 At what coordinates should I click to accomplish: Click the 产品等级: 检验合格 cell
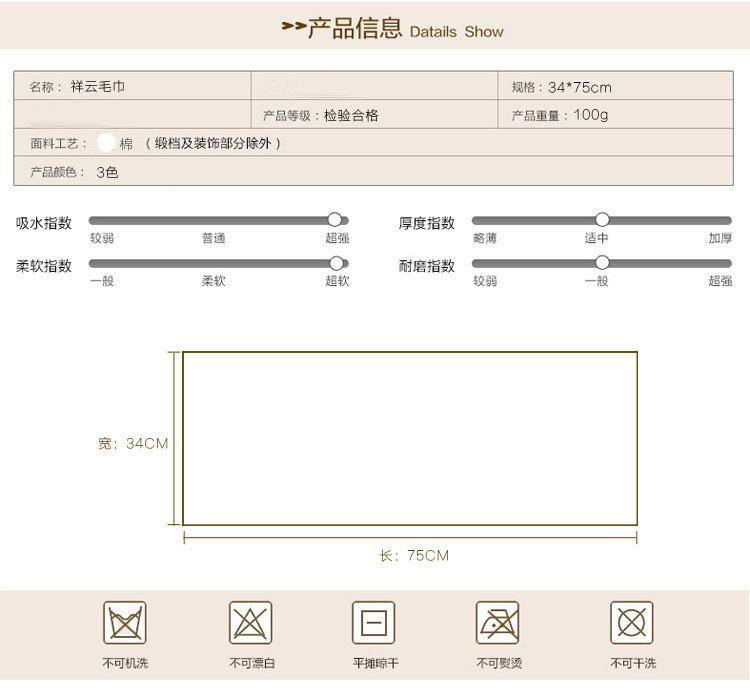pos(374,114)
